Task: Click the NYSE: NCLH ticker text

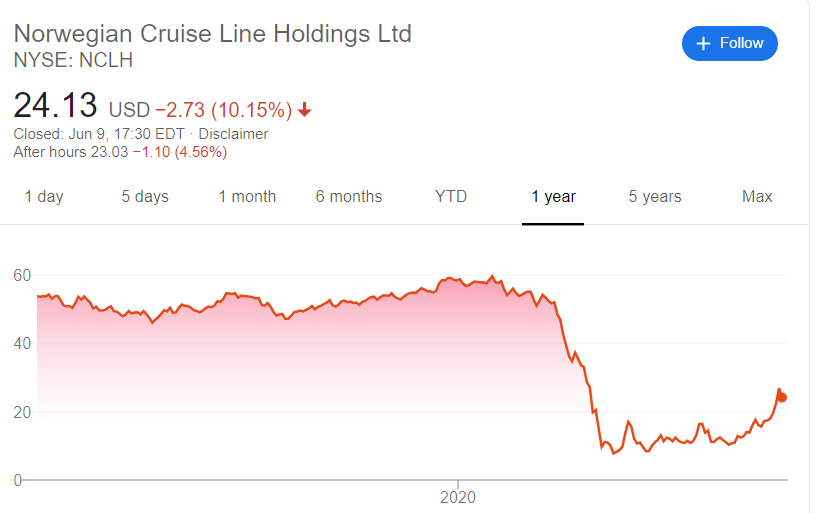Action: [73, 61]
